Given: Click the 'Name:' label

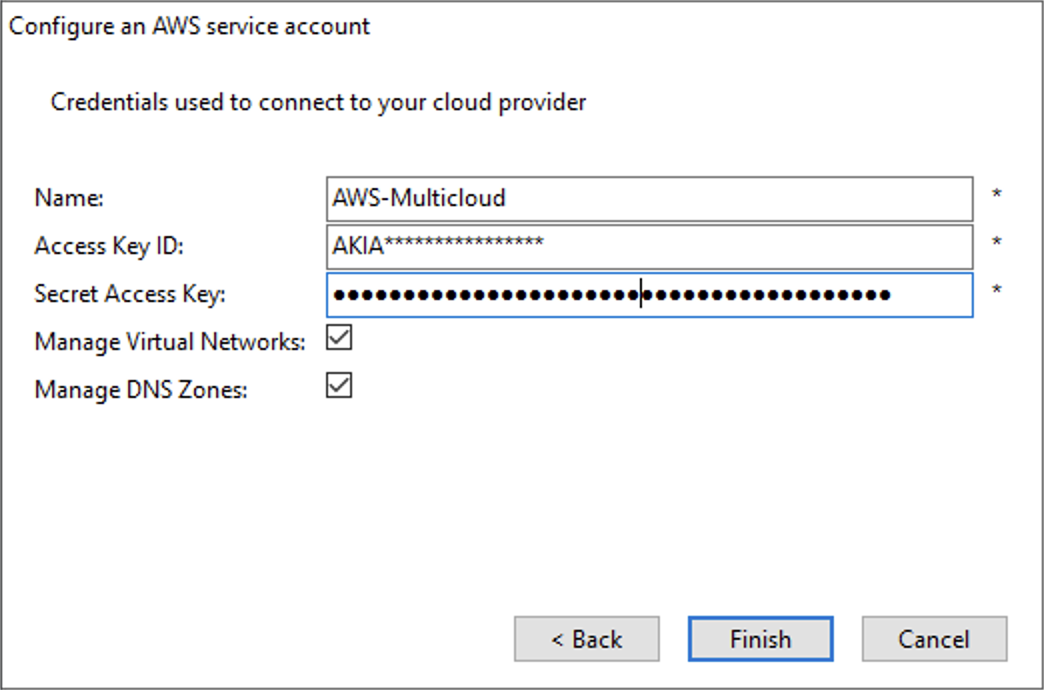Looking at the screenshot, I should pyautogui.click(x=69, y=198).
